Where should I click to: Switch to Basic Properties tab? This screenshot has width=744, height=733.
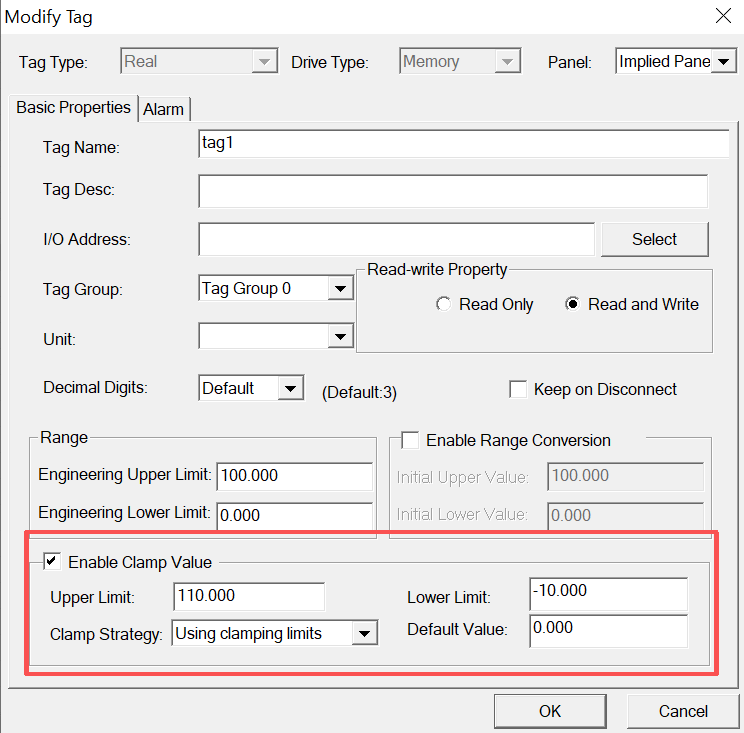73,107
